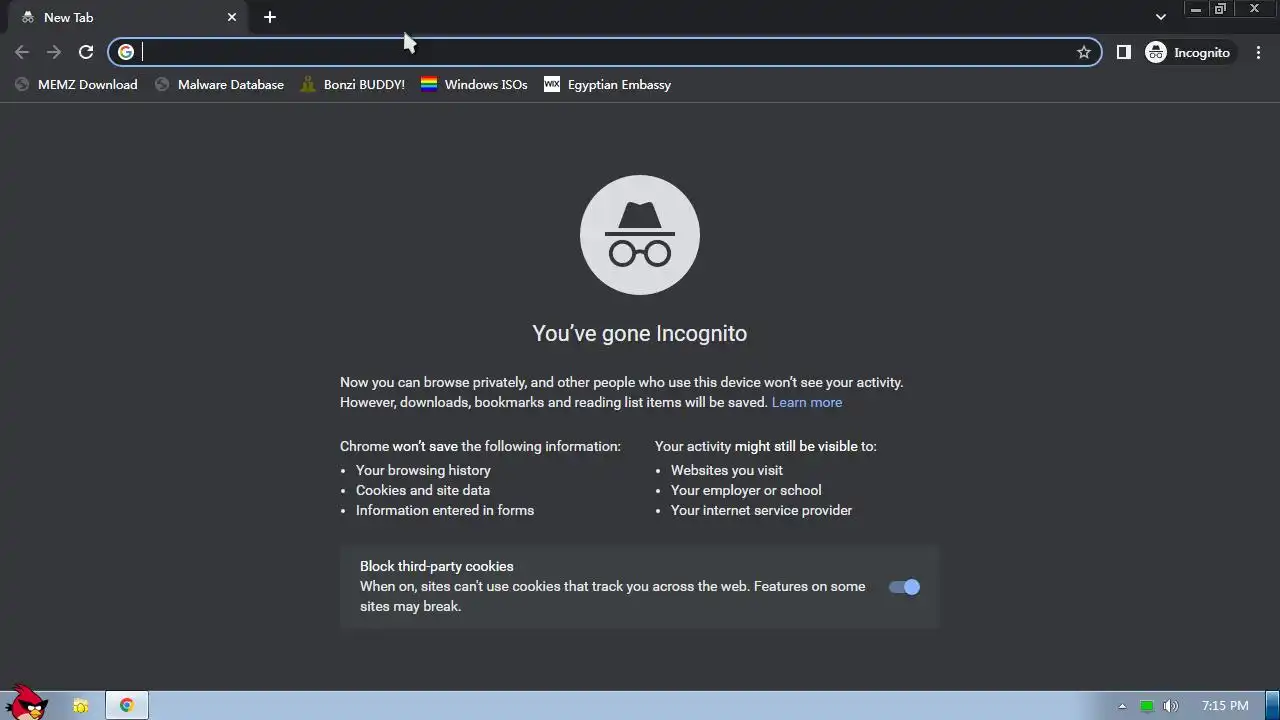The height and width of the screenshot is (720, 1280).
Task: Click the "Block third-party cookies" title
Action: (x=437, y=566)
